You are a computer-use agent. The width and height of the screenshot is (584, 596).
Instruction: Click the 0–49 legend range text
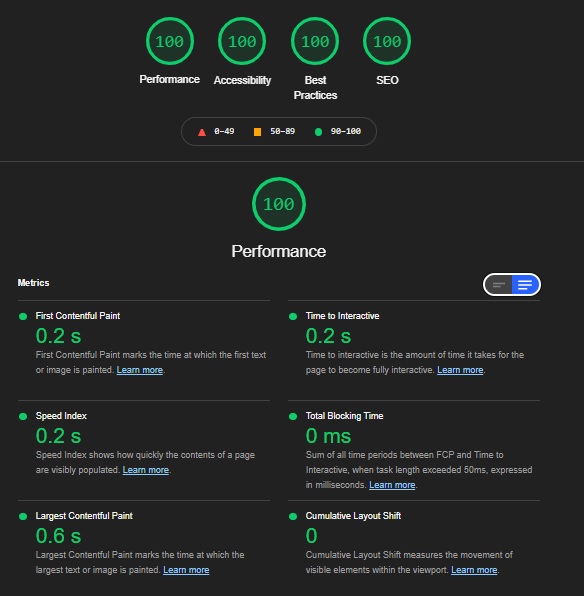click(224, 132)
